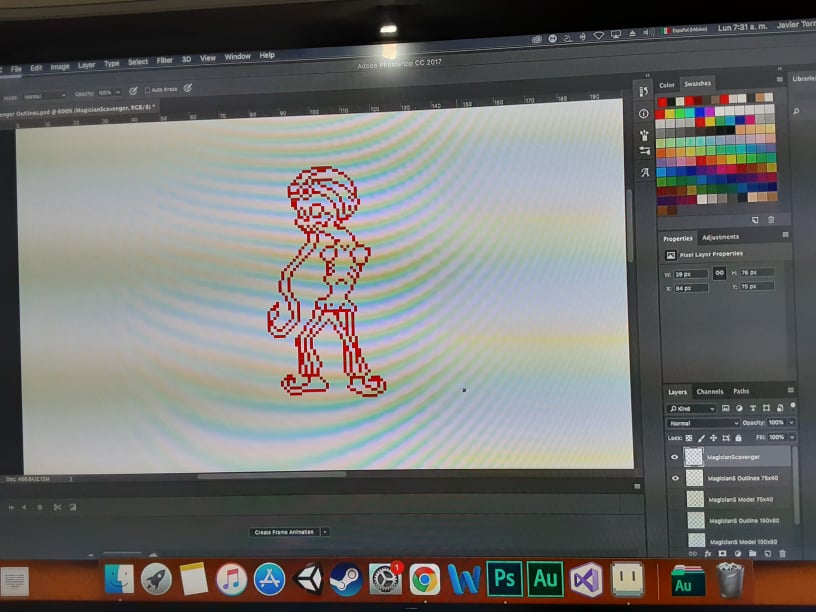
Task: Filter layers by pixel layer icon
Action: click(725, 408)
